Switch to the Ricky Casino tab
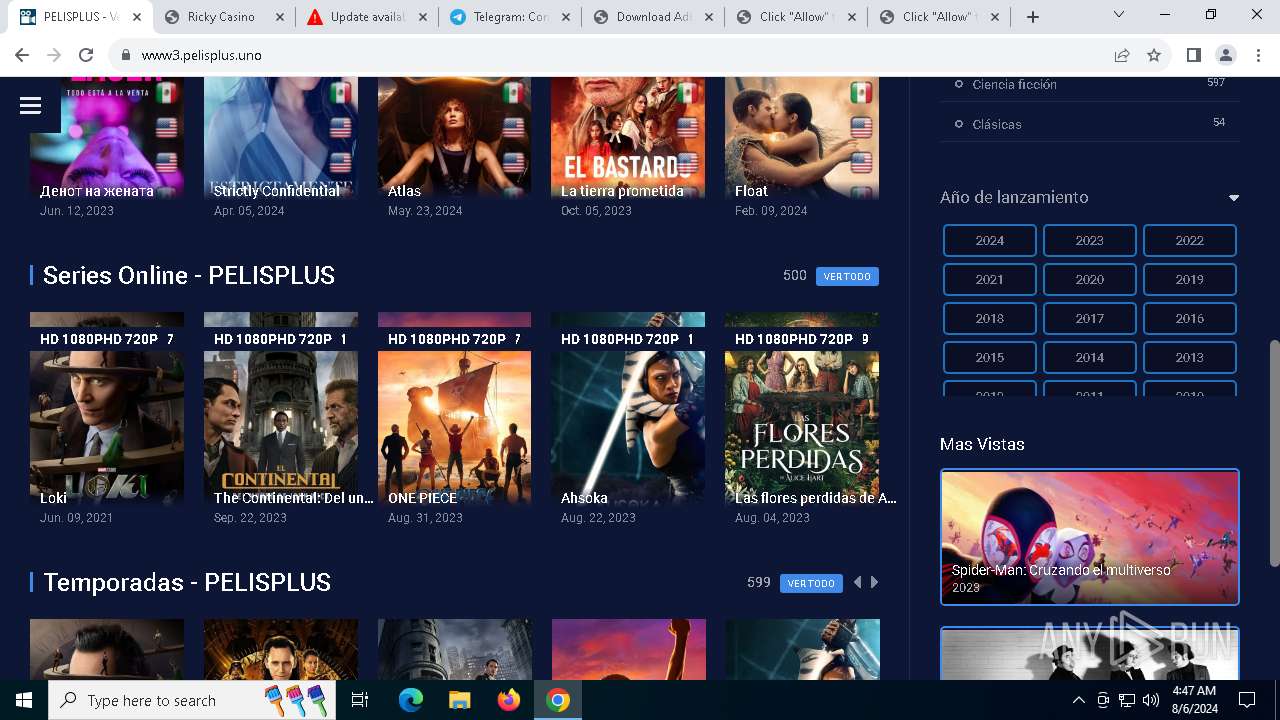The height and width of the screenshot is (720, 1280). (222, 17)
